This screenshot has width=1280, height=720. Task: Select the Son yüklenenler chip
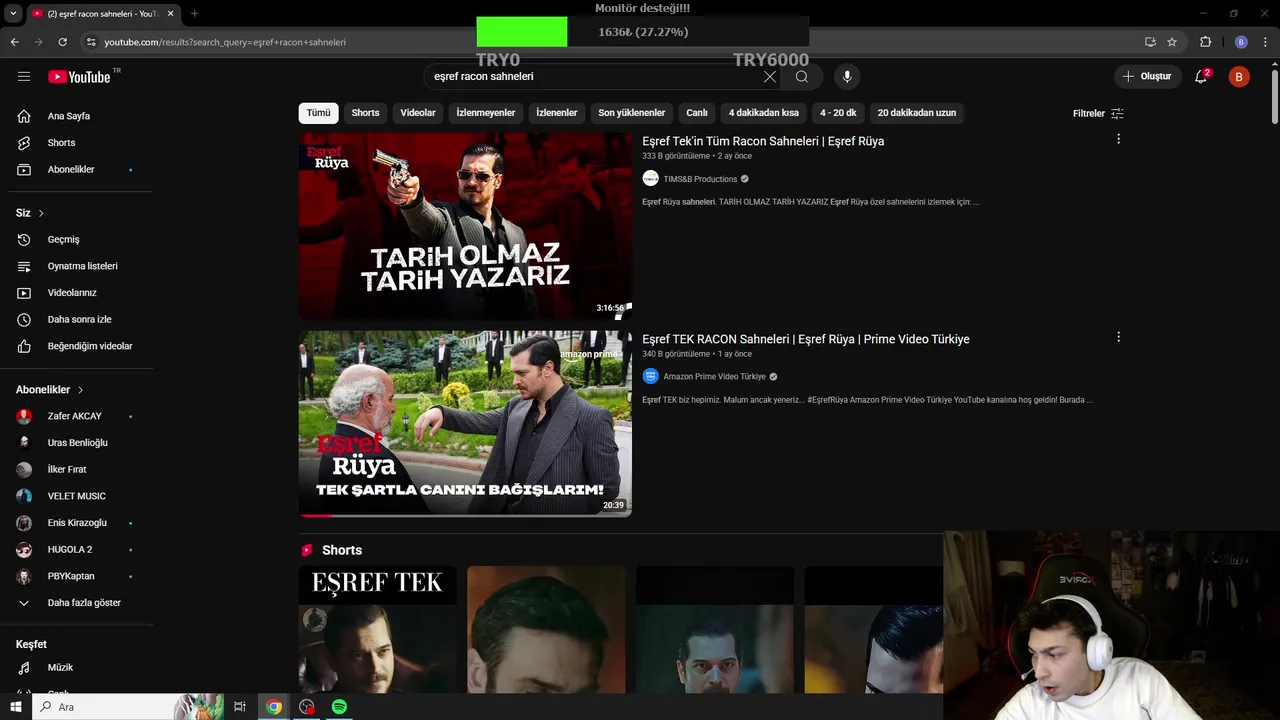(x=632, y=113)
